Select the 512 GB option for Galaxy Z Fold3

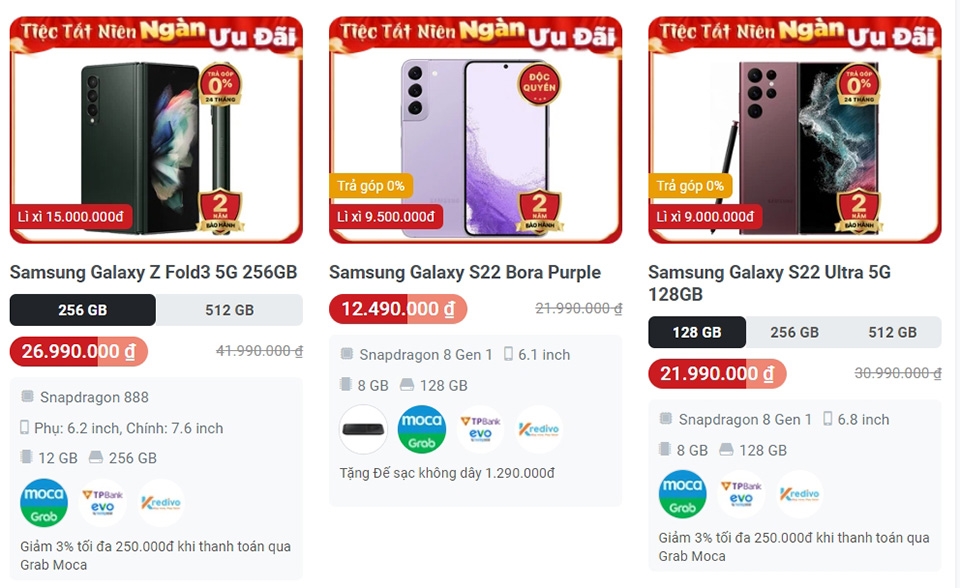229,310
